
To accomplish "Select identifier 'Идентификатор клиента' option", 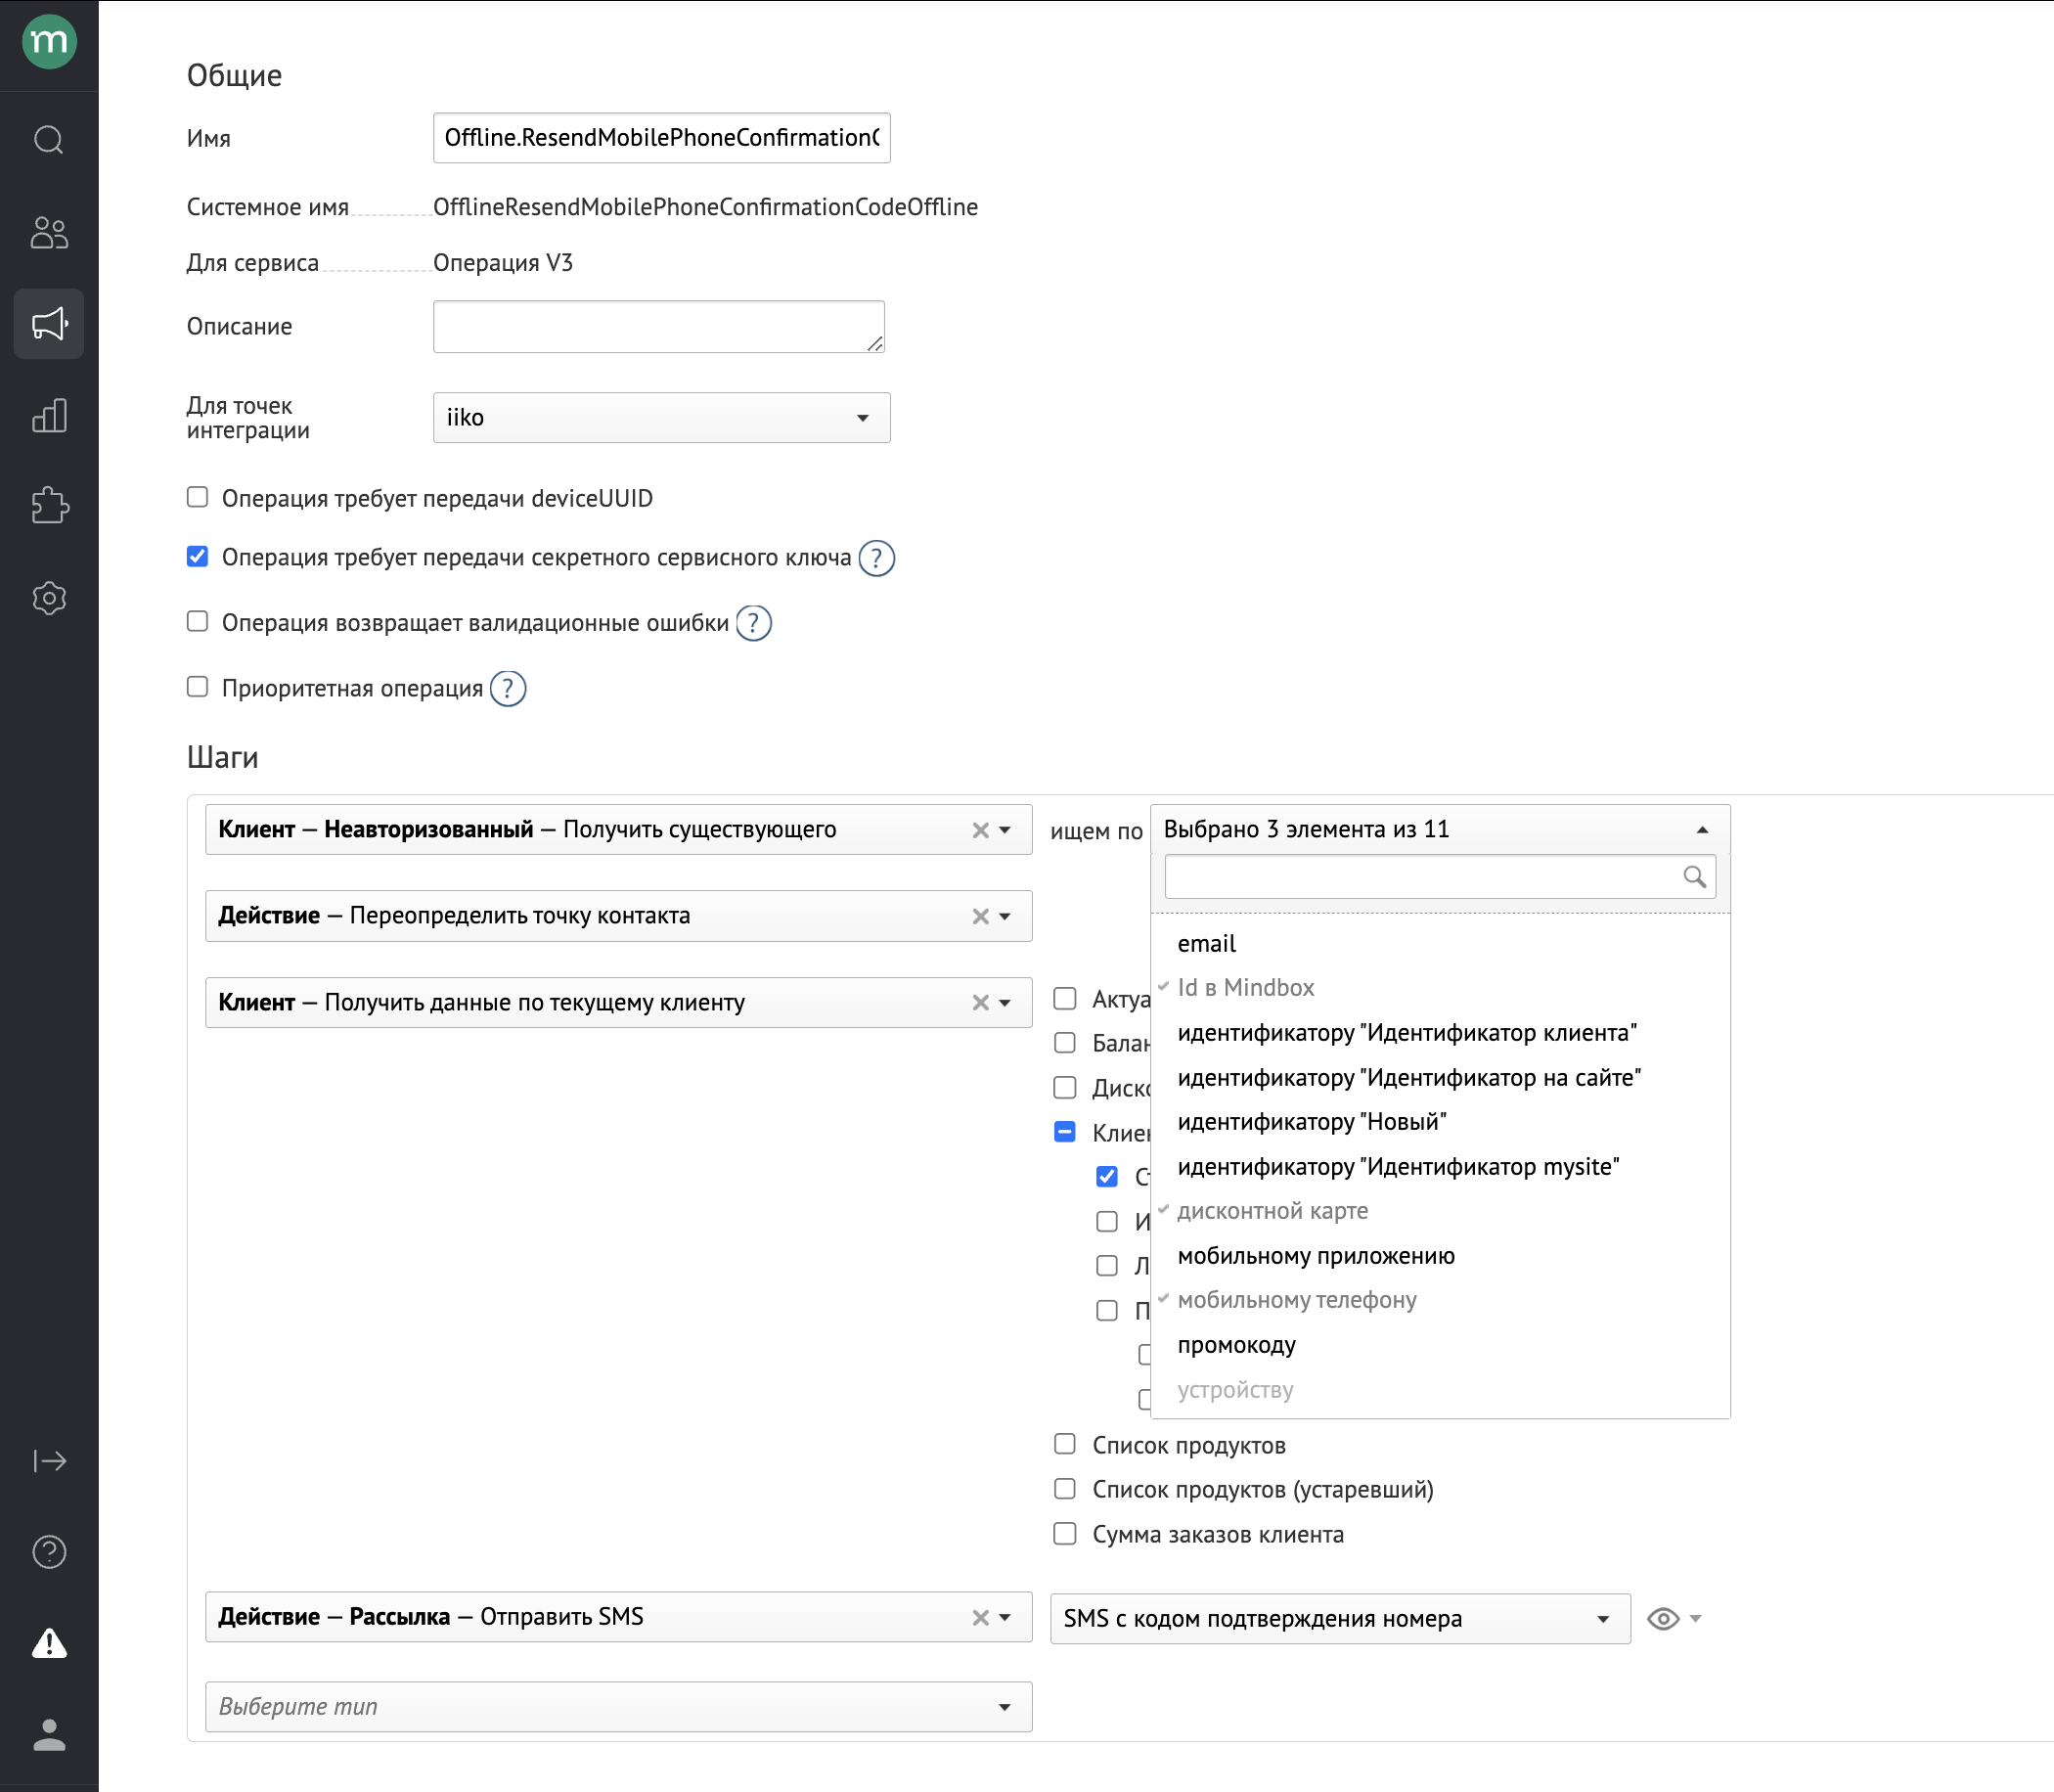I will [1440, 1033].
